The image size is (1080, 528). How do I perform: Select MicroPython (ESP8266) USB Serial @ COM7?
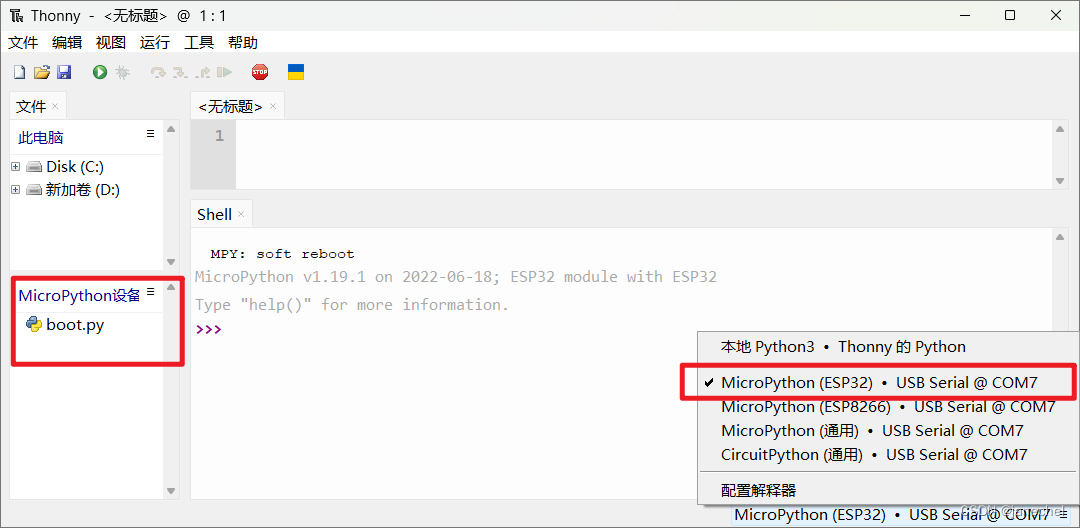888,406
